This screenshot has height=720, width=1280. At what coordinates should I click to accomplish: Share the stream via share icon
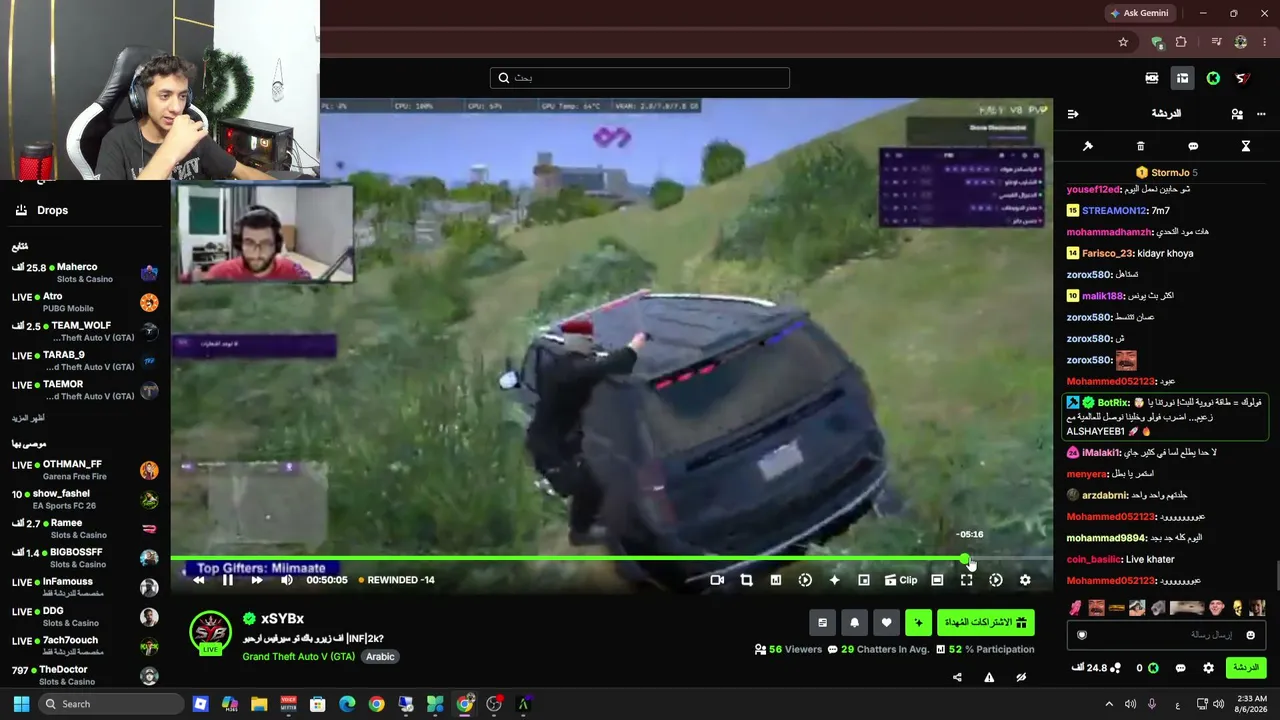tap(957, 677)
